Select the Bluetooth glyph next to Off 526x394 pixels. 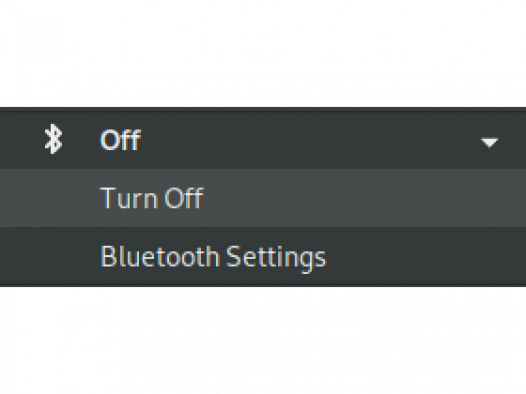54,139
